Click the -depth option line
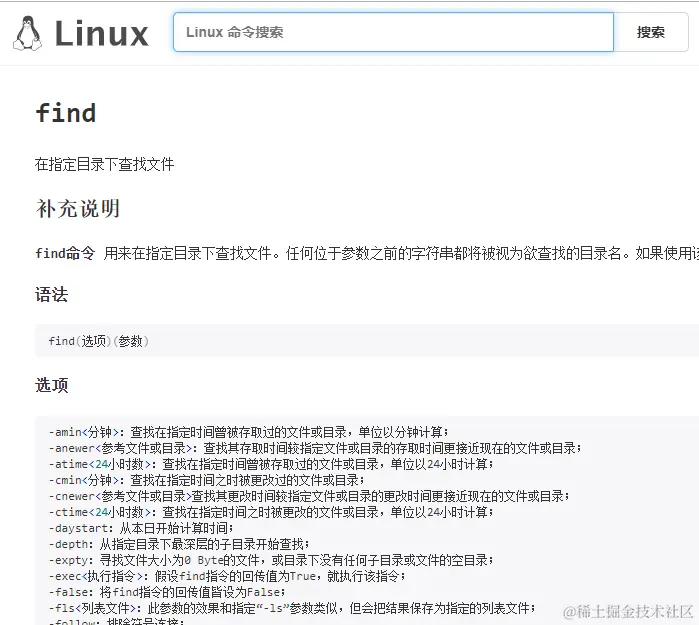 (179, 544)
